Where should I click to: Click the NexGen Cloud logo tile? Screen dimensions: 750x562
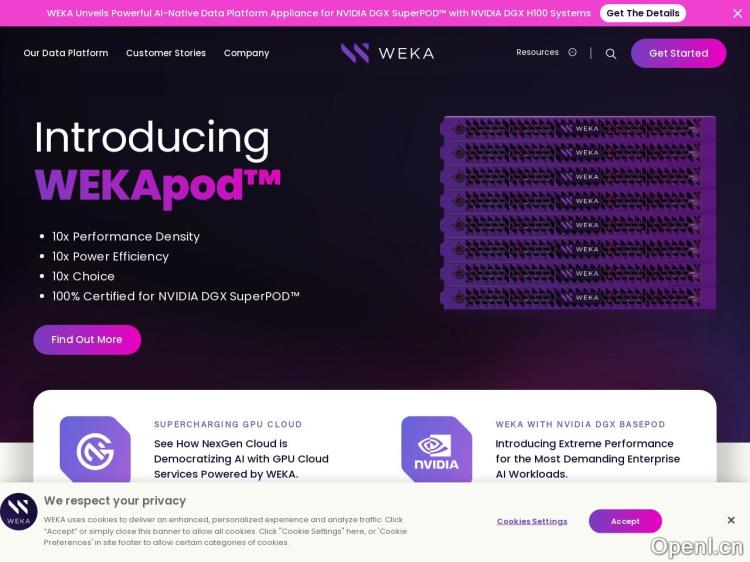click(95, 450)
